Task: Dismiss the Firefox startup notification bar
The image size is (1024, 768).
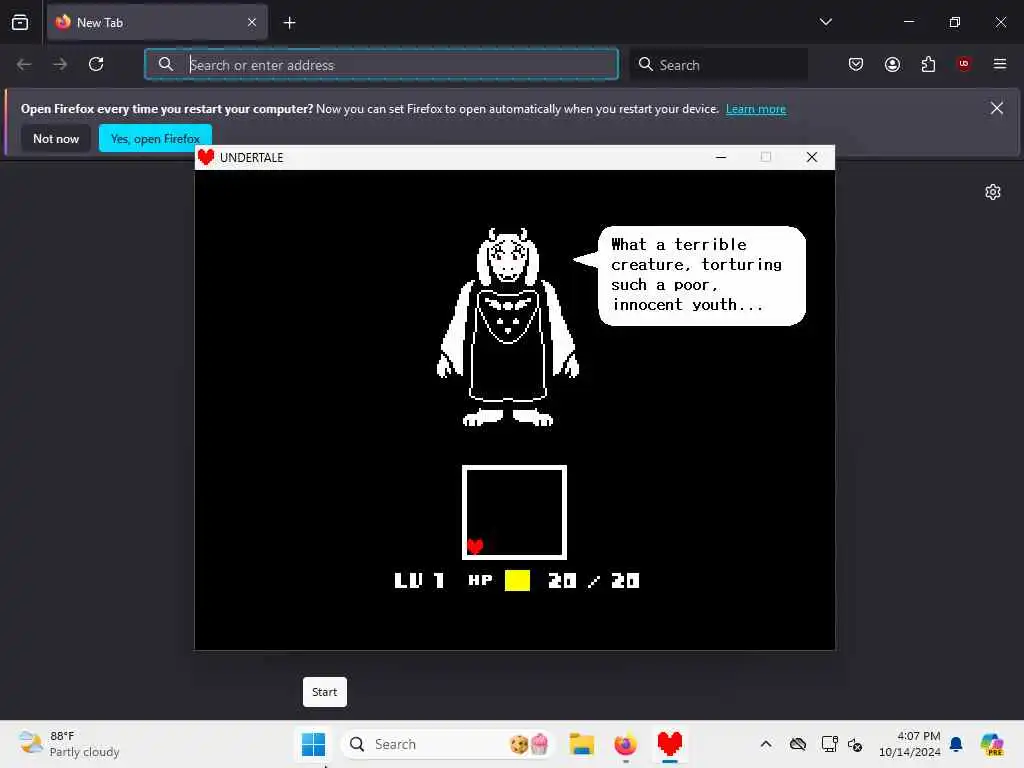Action: (x=997, y=108)
